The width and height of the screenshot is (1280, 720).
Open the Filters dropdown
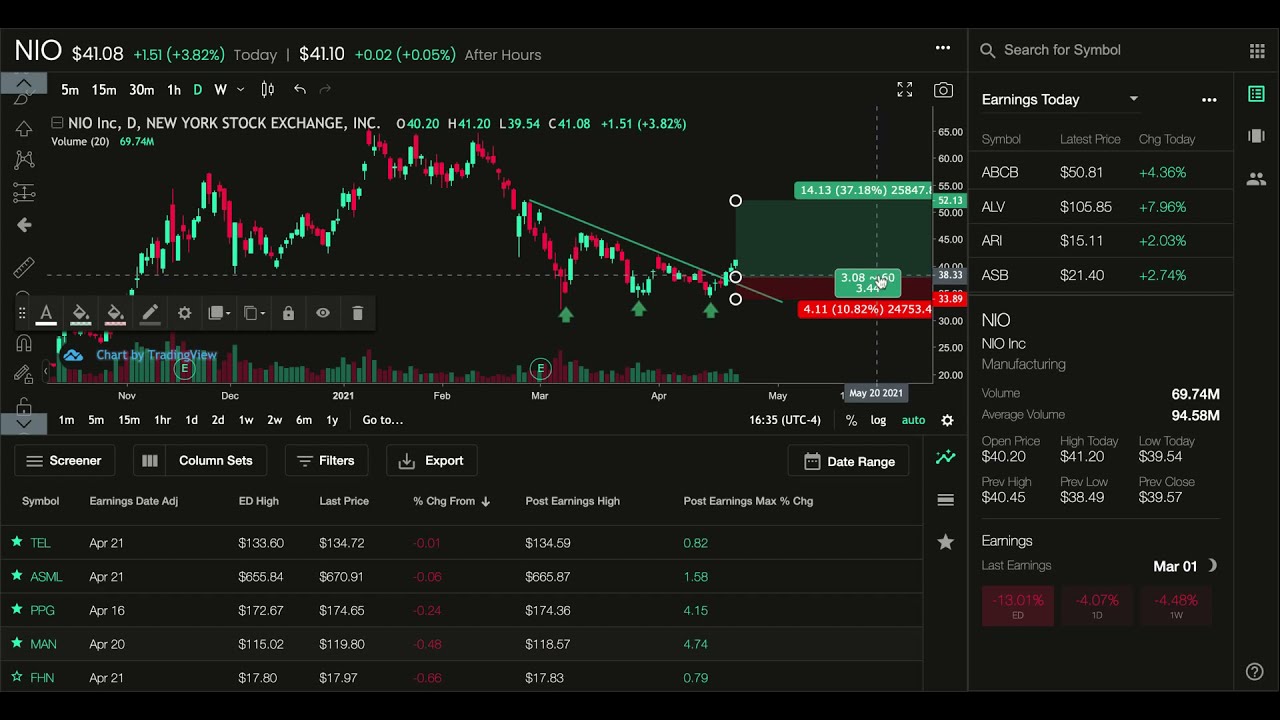[x=325, y=461]
